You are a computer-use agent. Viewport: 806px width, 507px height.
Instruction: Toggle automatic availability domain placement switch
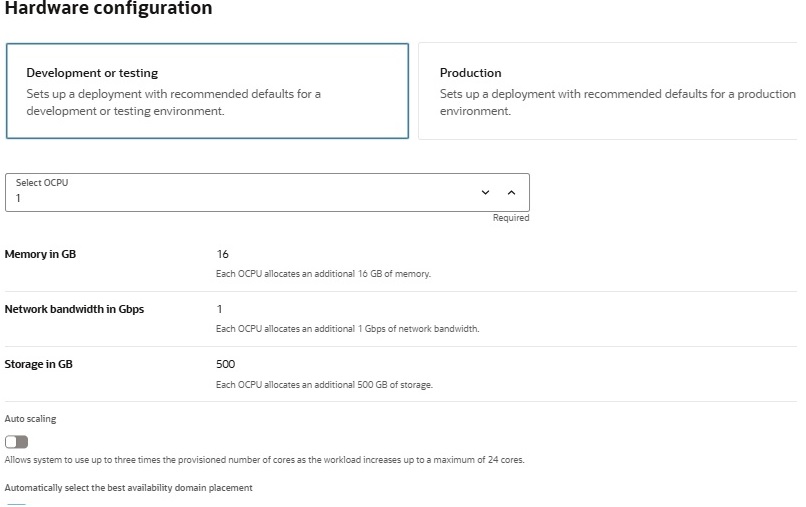coord(16,504)
